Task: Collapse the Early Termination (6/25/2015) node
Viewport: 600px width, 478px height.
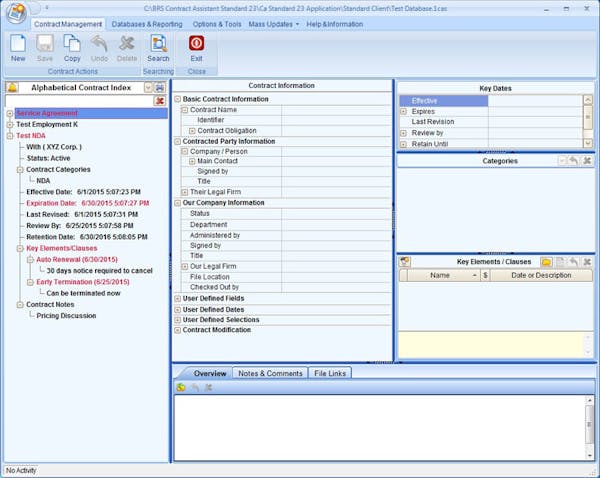Action: tap(30, 282)
